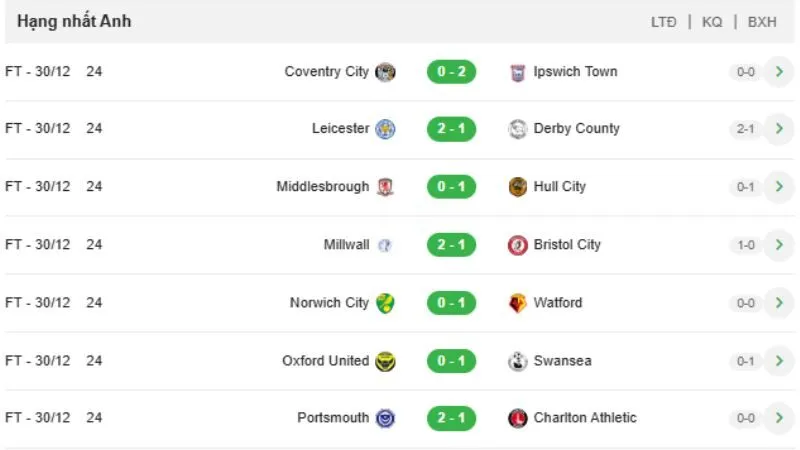Viewport: 800px width, 450px height.
Task: Open the BXH standings tab
Action: coord(762,22)
